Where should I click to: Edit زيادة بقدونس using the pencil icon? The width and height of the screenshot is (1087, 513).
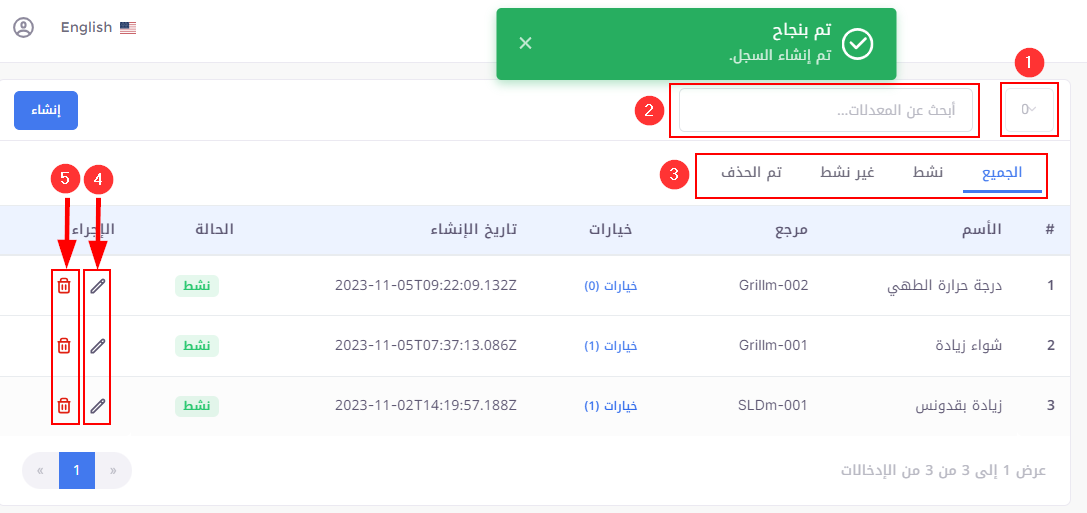(98, 406)
